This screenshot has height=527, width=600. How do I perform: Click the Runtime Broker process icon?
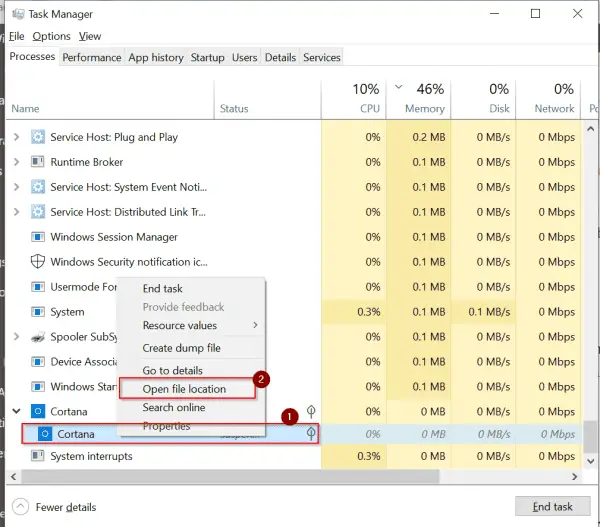point(38,162)
